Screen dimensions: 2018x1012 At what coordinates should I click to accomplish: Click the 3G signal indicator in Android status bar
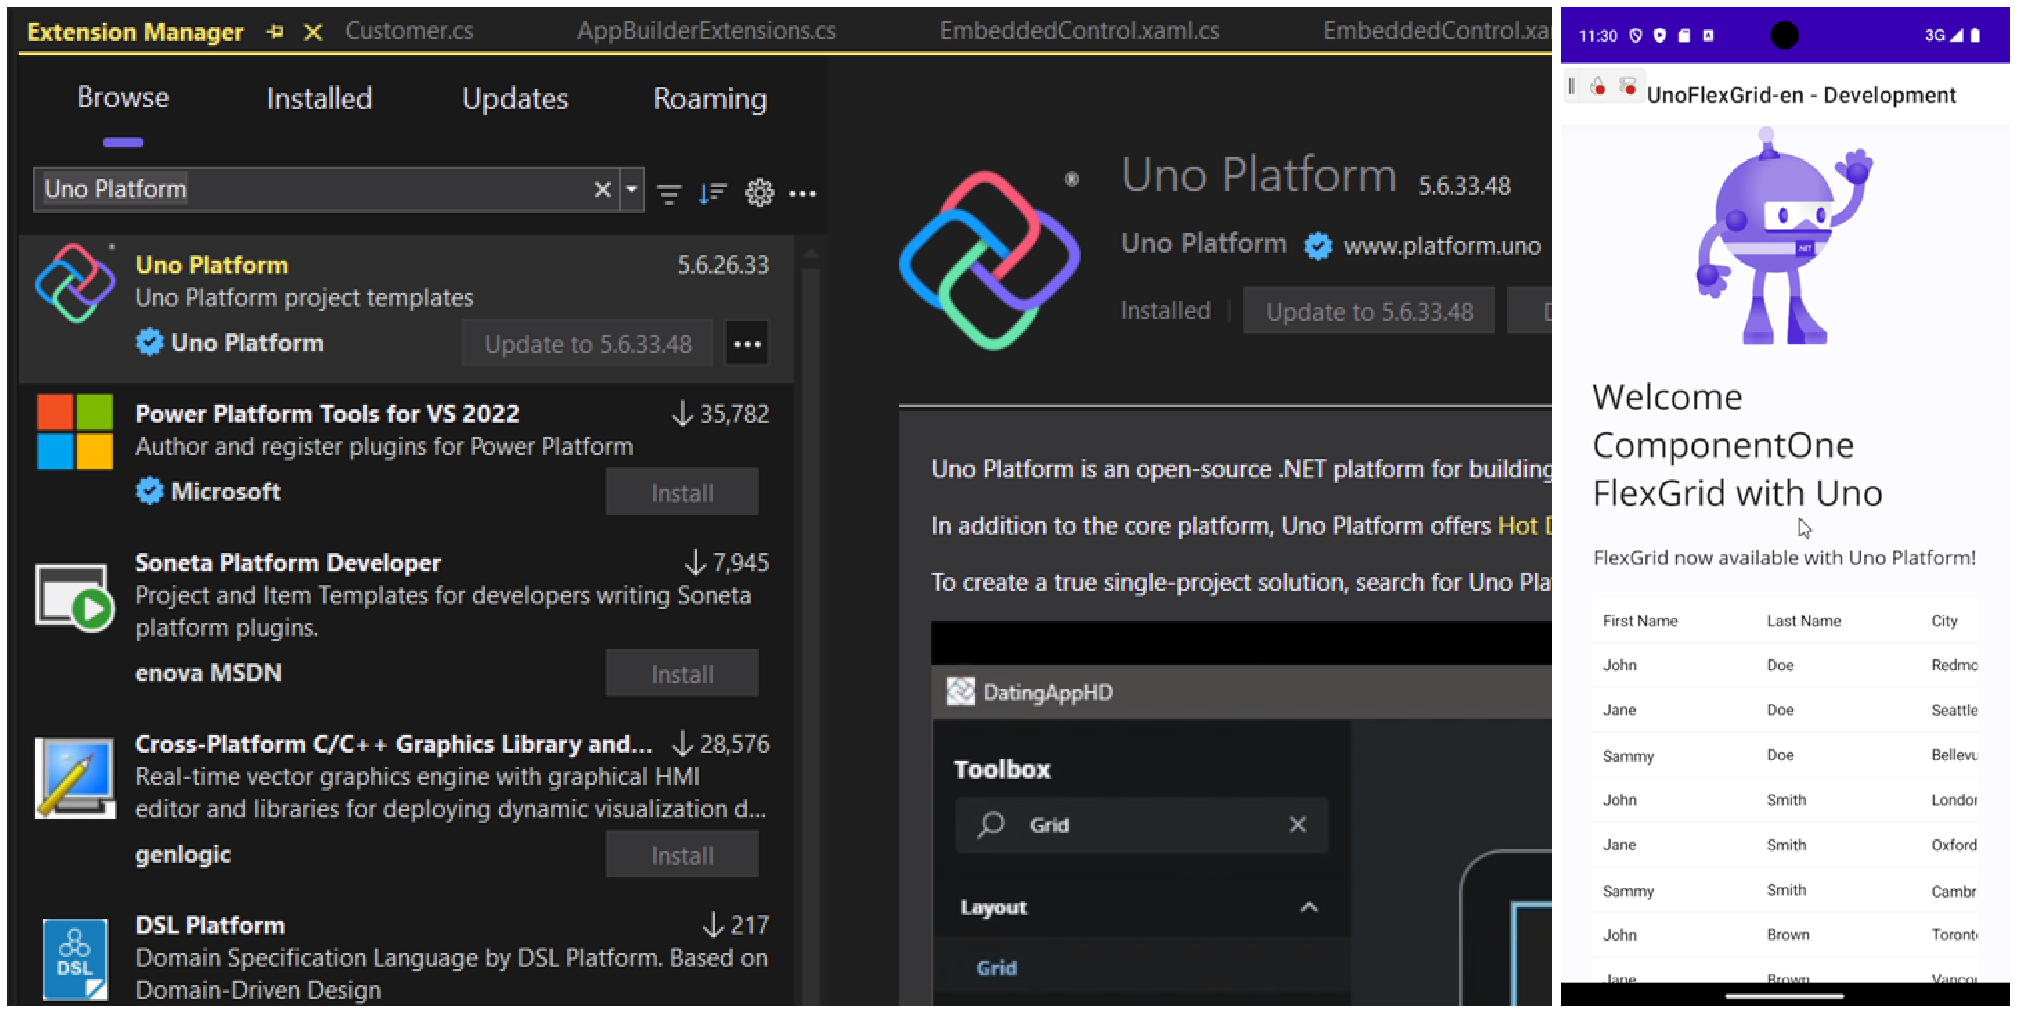[x=1943, y=35]
